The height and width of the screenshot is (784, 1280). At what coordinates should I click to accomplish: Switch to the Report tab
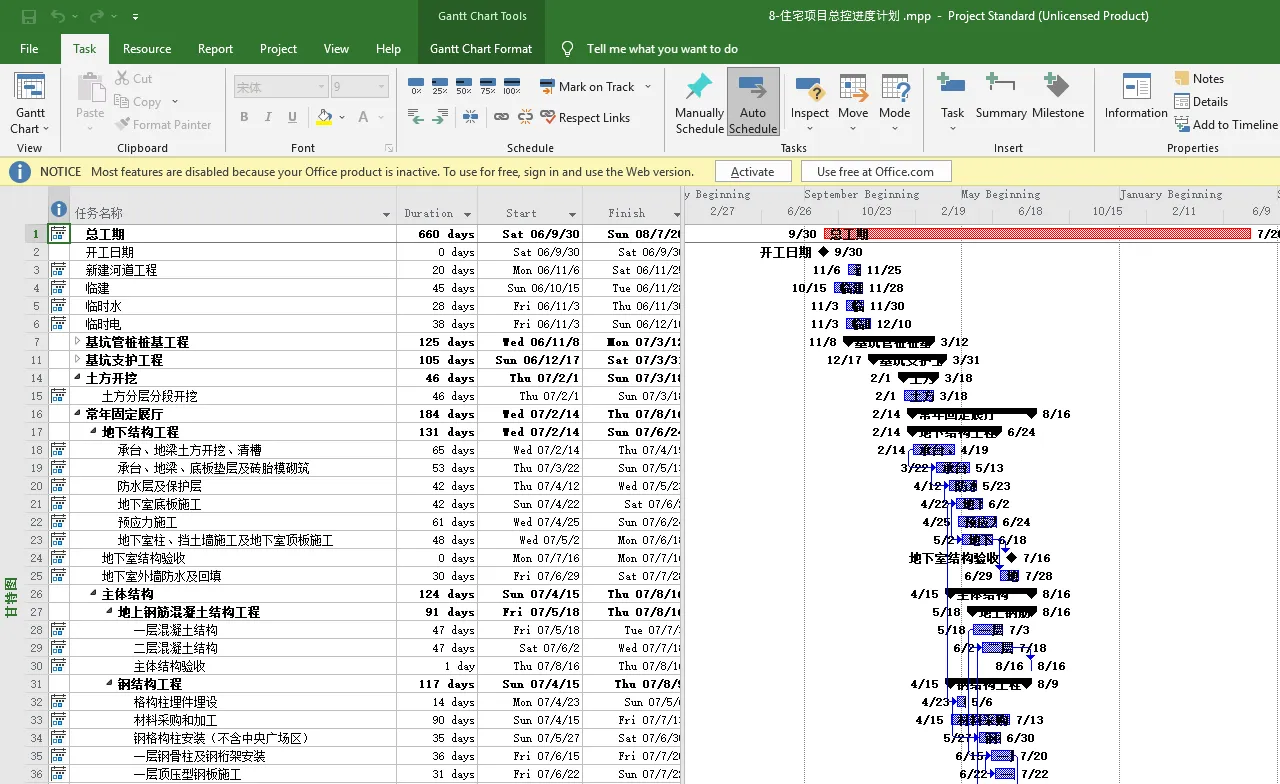tap(215, 49)
